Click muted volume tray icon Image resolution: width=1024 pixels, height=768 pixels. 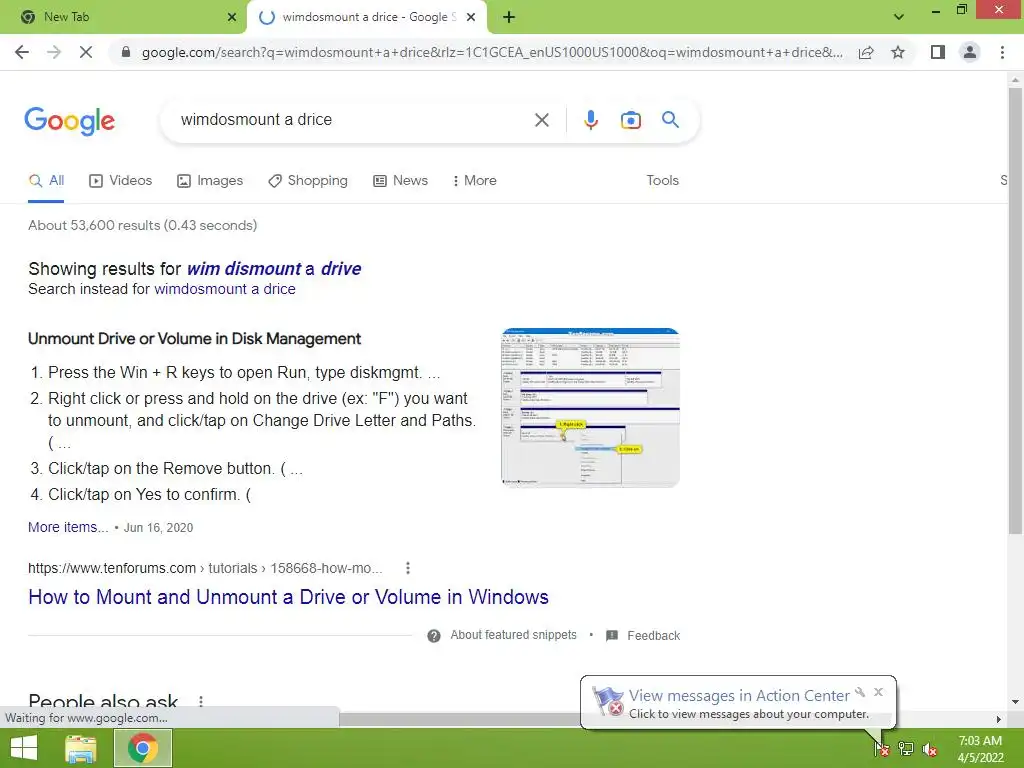(930, 749)
